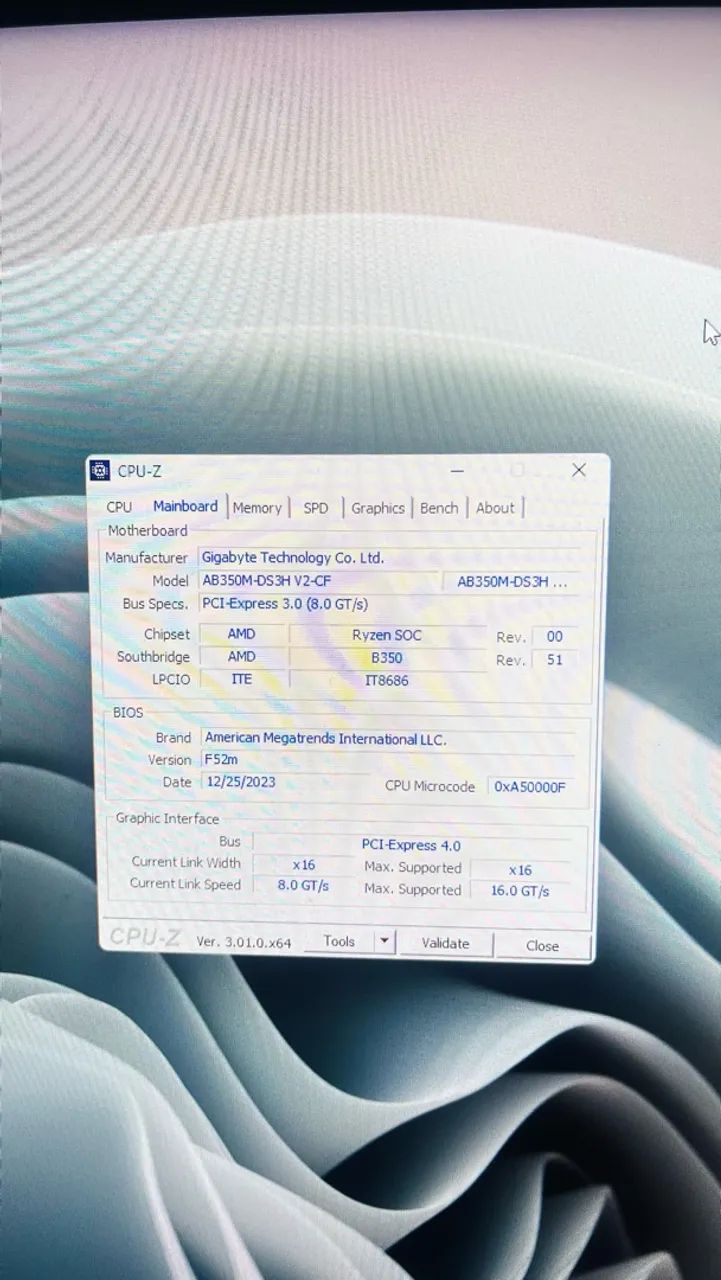
Task: Click Max. Supported link width x16
Action: (520, 870)
